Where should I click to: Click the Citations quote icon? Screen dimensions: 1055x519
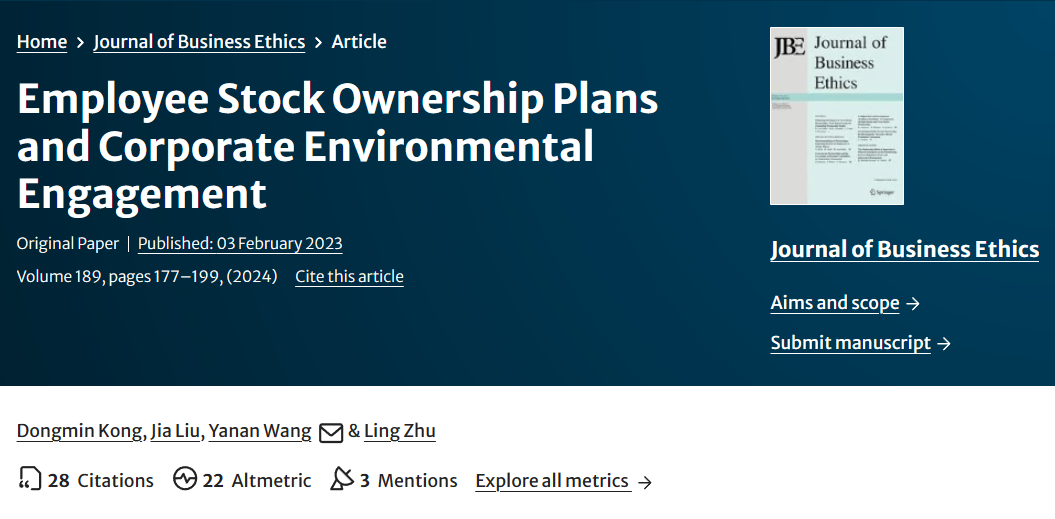point(30,479)
